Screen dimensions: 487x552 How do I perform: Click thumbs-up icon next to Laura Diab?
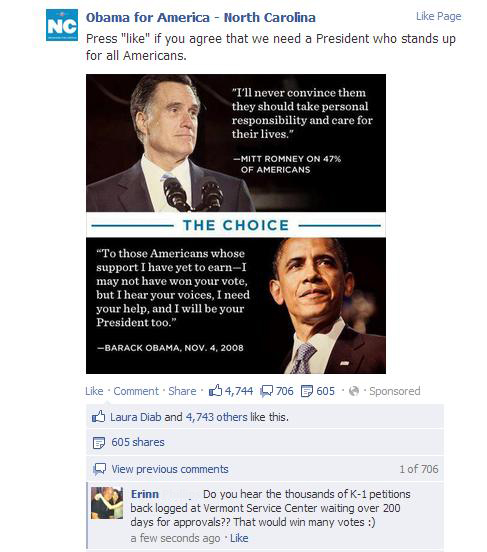point(99,417)
